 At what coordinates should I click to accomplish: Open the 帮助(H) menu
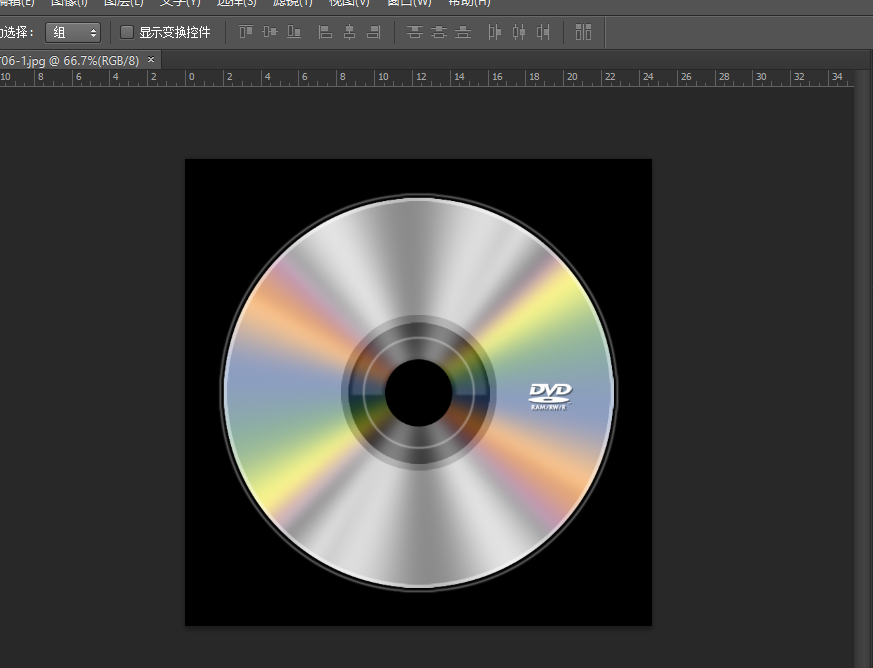469,3
